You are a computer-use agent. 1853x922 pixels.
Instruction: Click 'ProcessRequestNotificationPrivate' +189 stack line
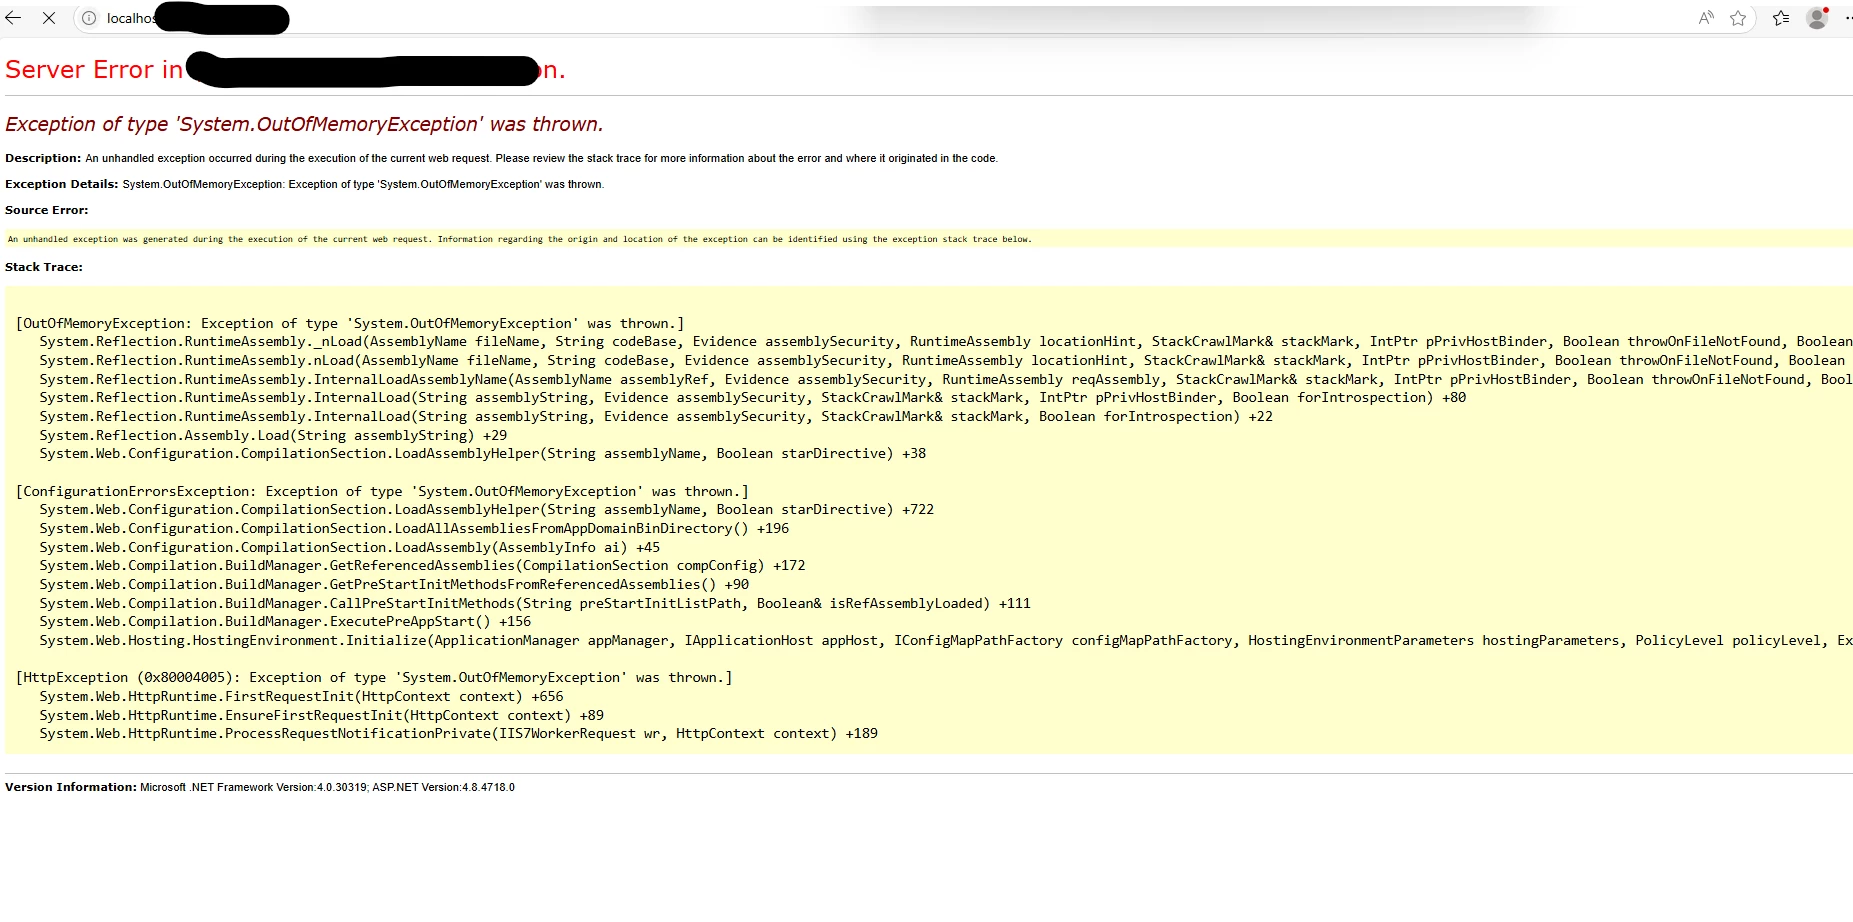coord(458,734)
